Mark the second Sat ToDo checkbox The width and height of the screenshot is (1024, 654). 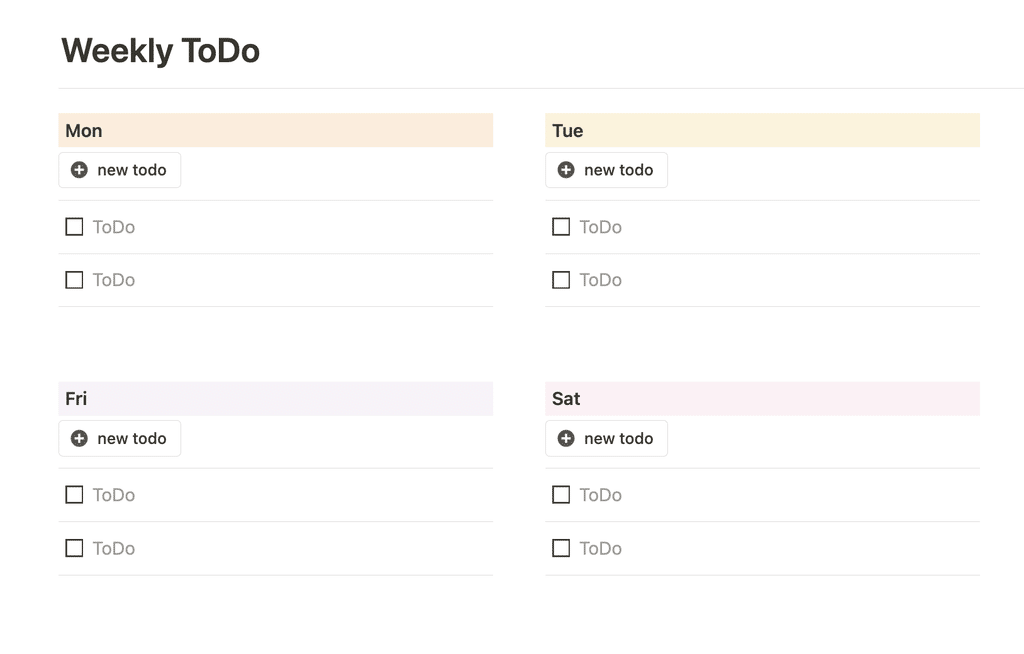(x=561, y=548)
